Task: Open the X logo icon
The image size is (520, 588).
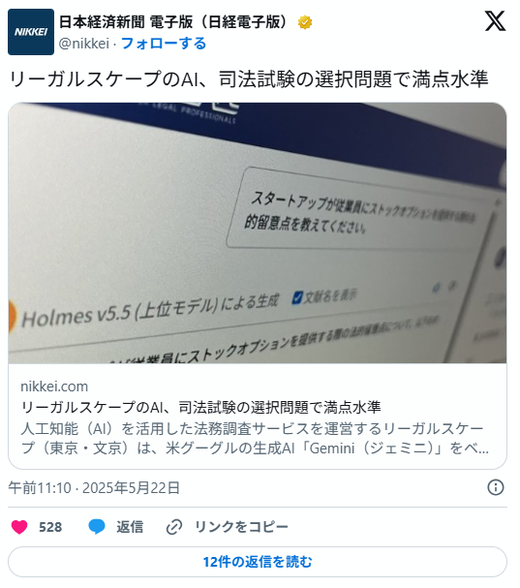Action: pyautogui.click(x=495, y=21)
